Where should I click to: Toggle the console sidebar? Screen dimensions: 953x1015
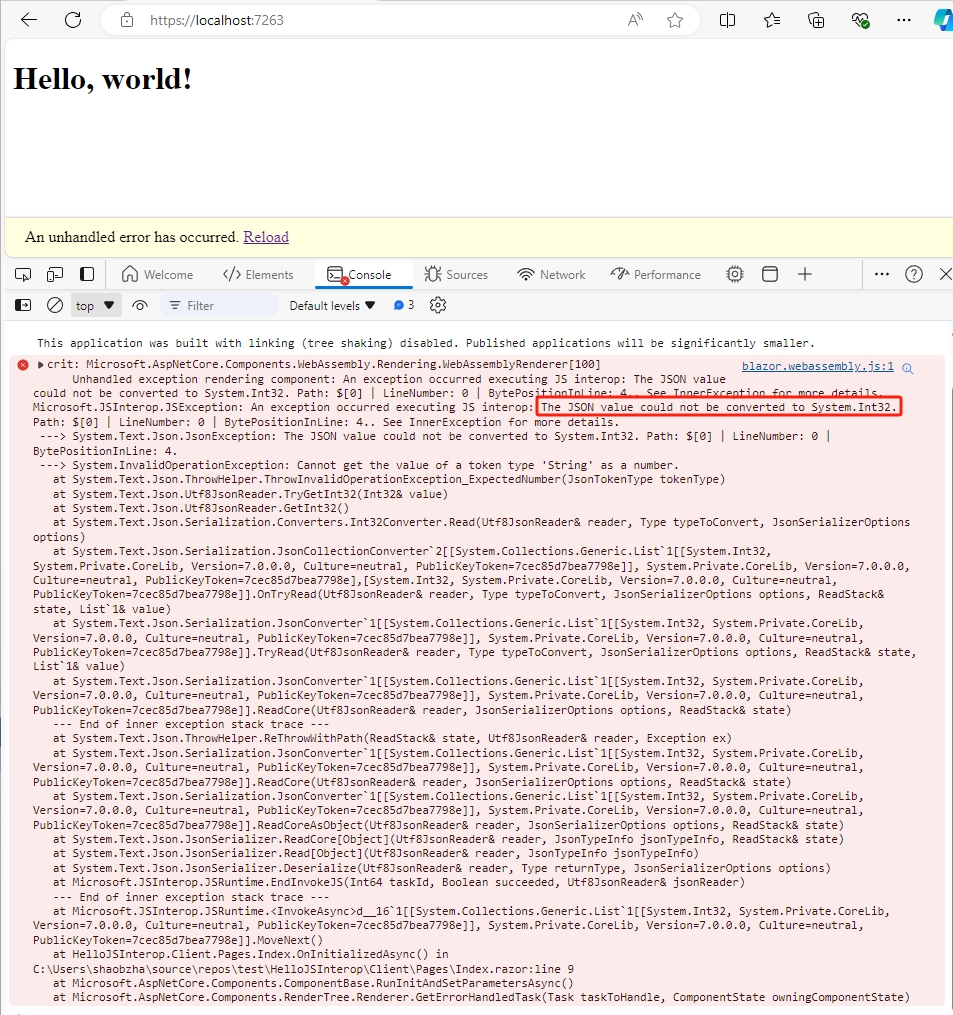pos(23,305)
